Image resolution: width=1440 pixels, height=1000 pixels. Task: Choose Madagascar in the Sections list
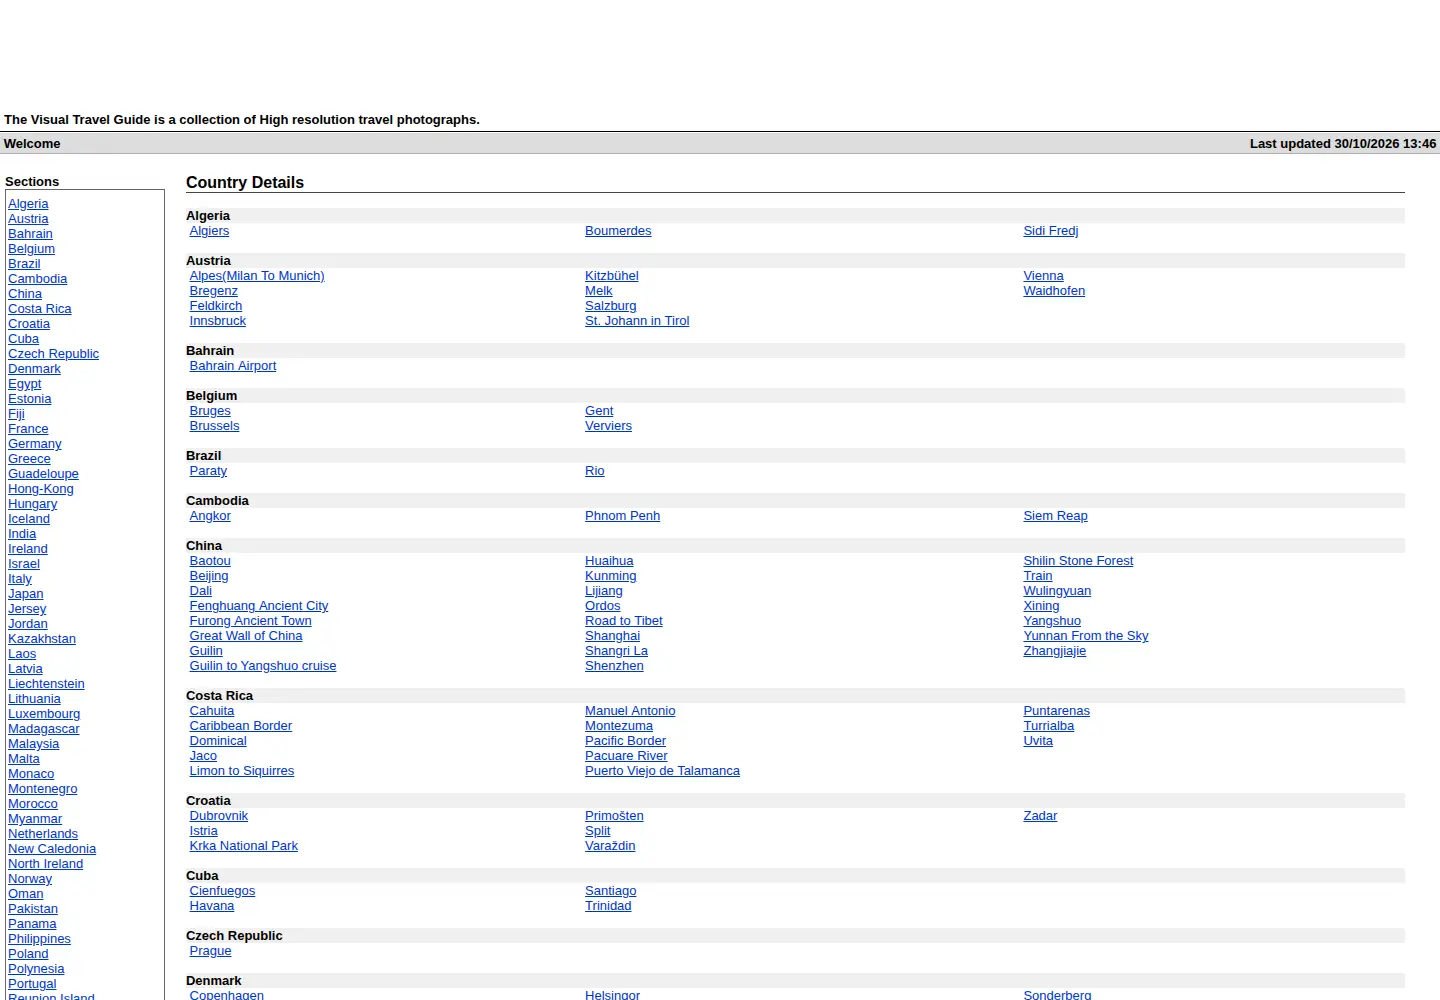tap(44, 729)
